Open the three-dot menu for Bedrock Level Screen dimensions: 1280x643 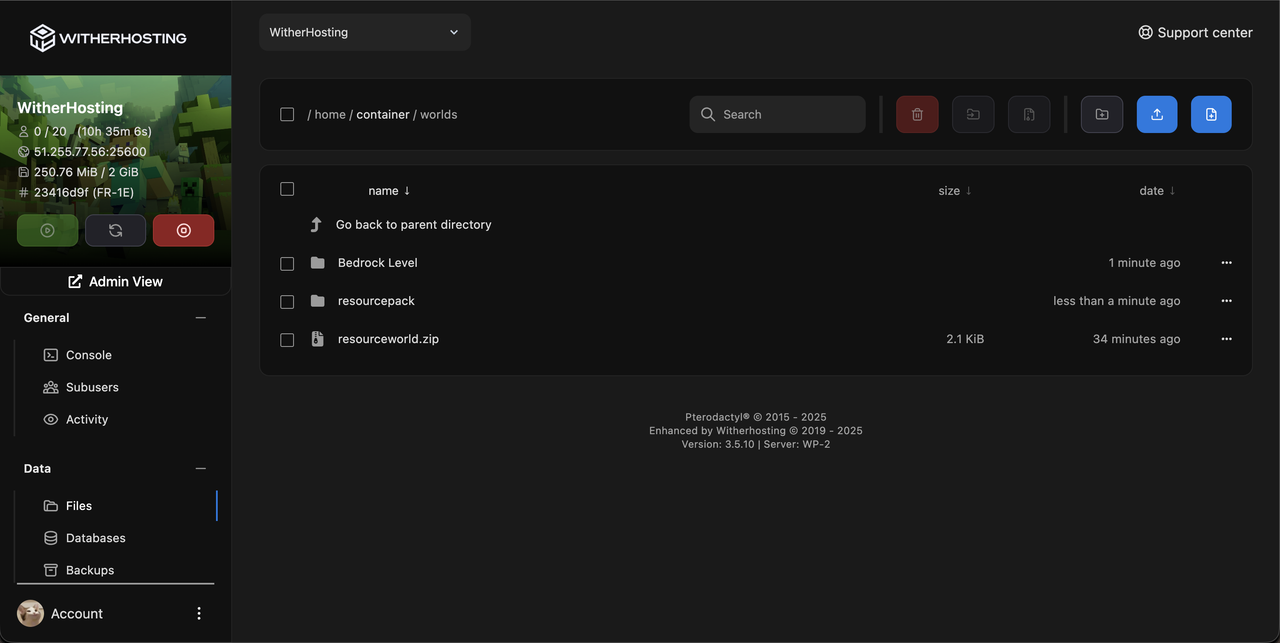pos(1227,263)
